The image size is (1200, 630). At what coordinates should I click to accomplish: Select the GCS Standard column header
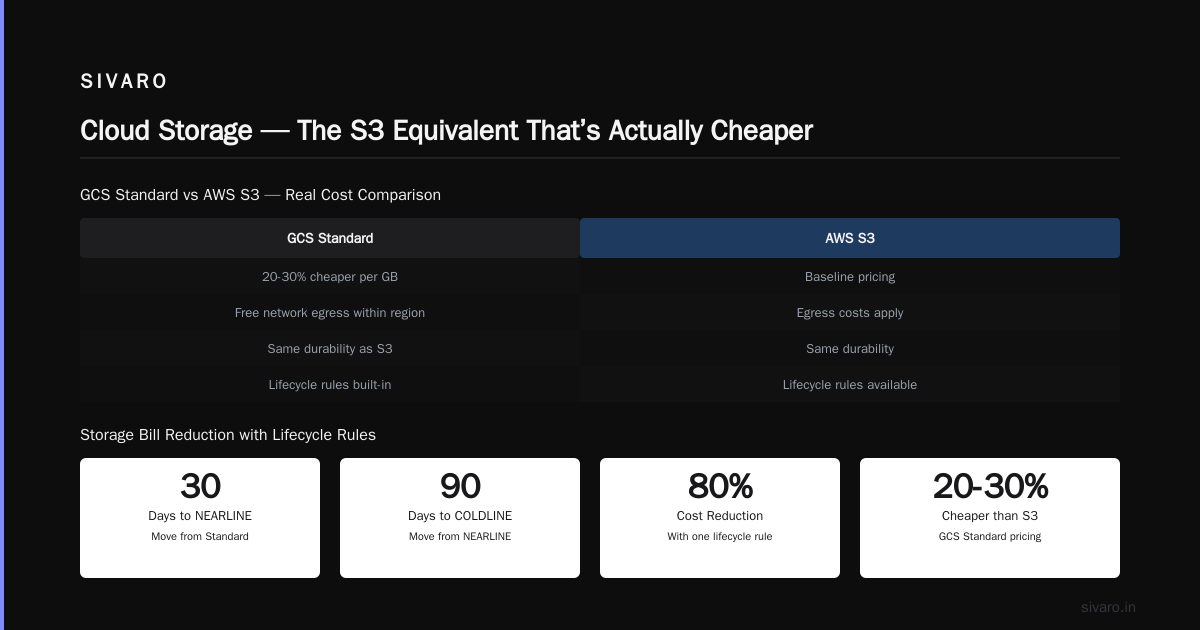click(330, 238)
